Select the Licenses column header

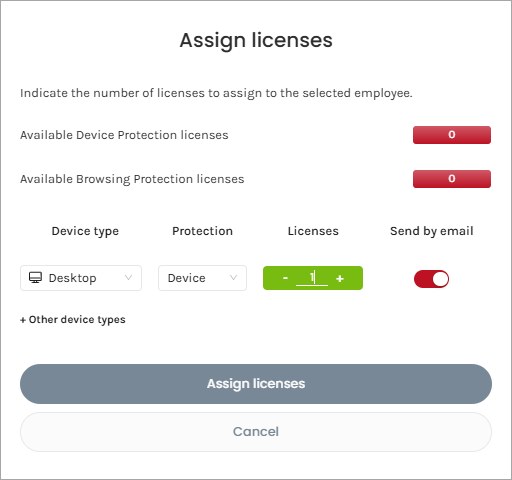point(313,231)
